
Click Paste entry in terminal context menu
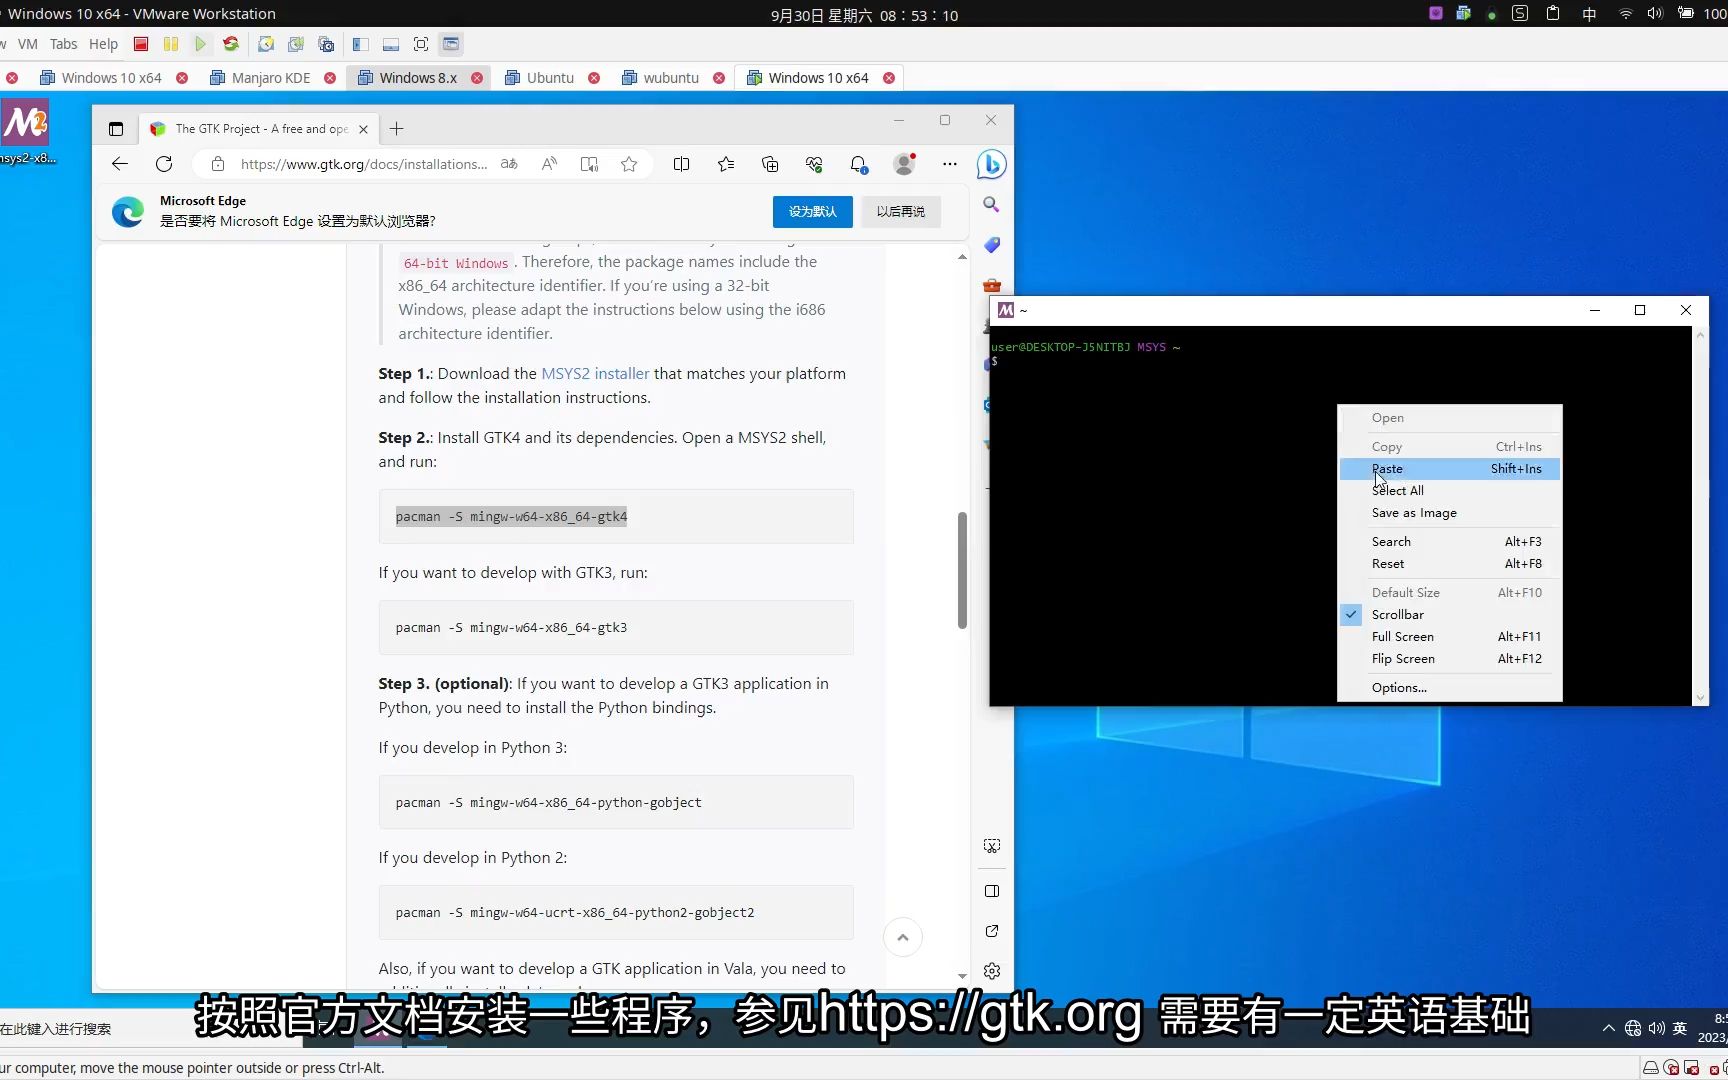[1387, 468]
